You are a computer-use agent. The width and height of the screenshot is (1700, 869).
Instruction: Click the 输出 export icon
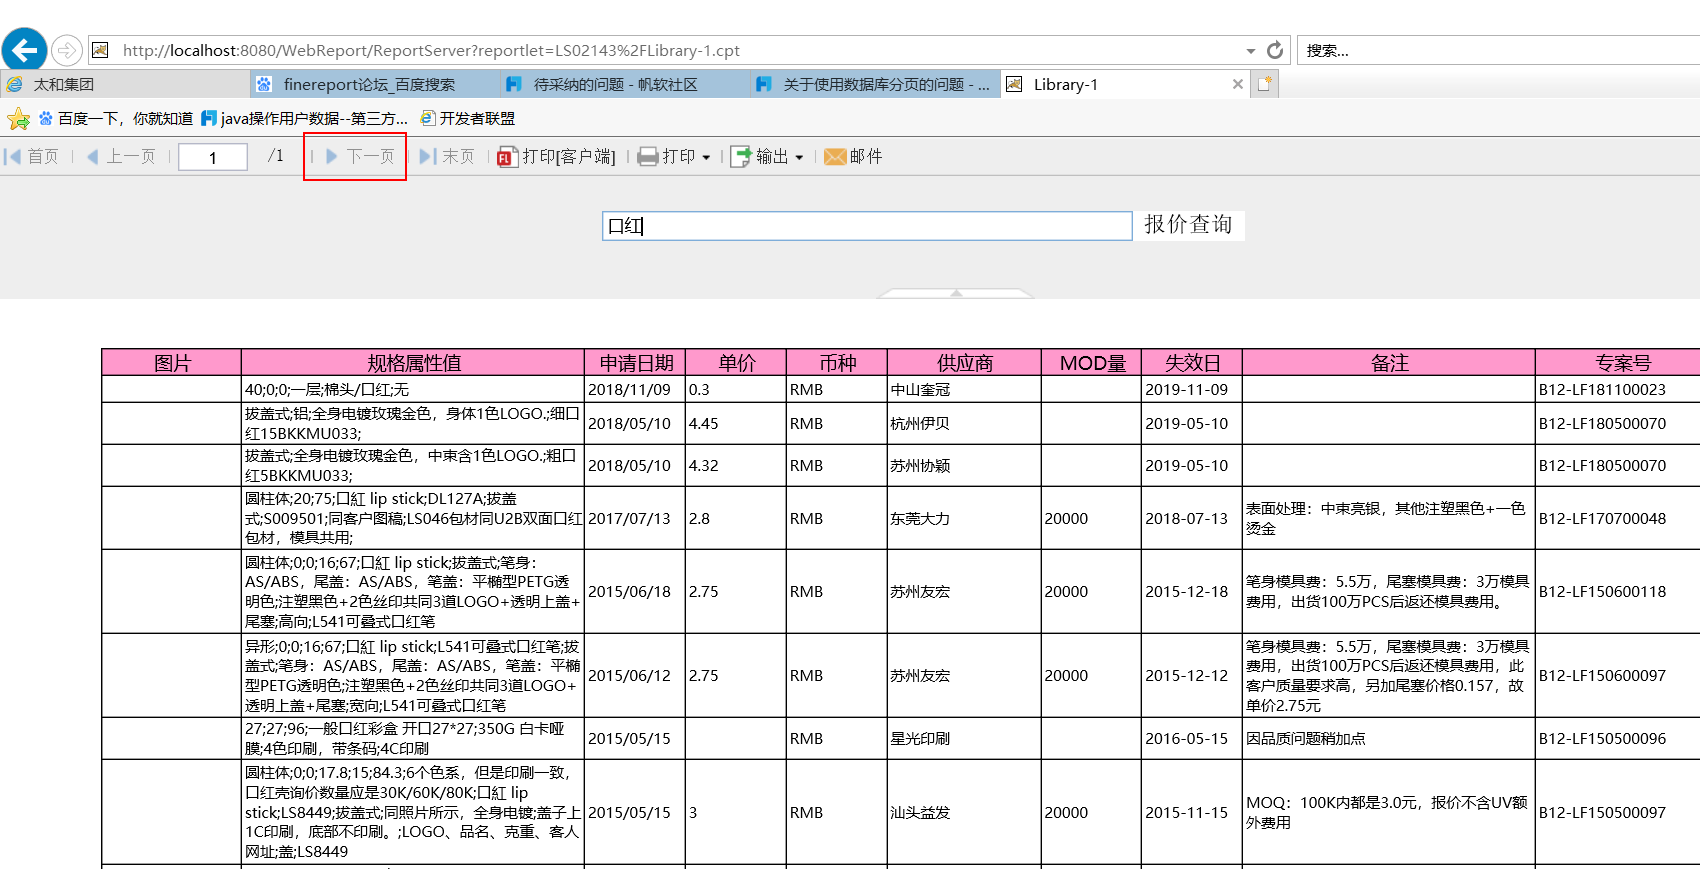click(741, 156)
